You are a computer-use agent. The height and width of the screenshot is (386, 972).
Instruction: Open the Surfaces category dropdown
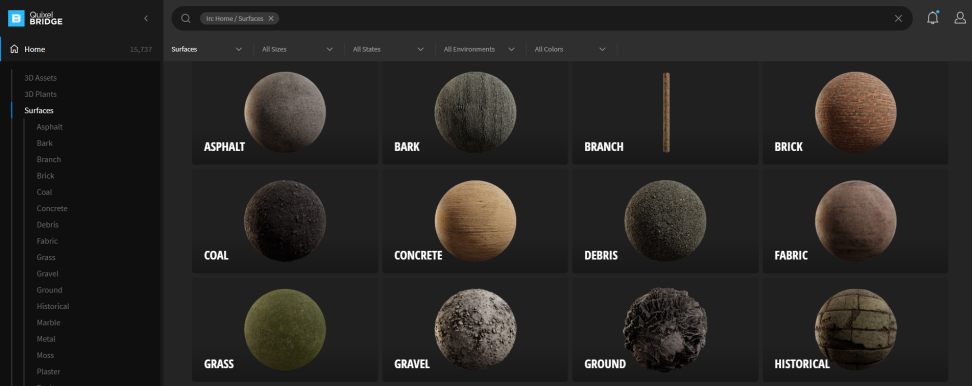click(207, 49)
